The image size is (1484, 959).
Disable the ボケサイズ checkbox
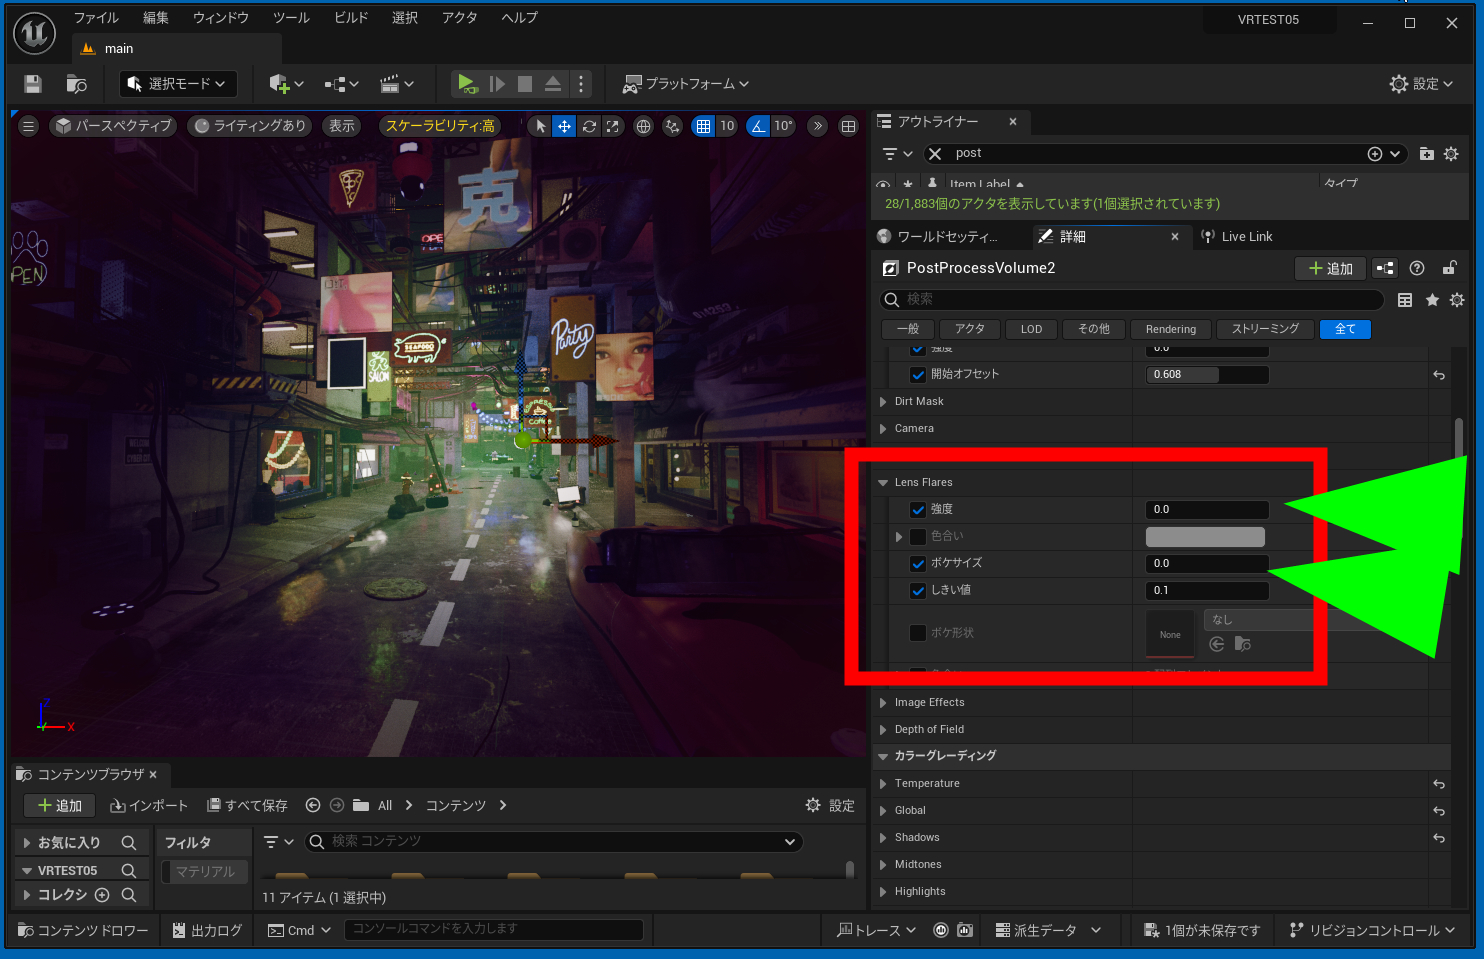click(x=918, y=564)
